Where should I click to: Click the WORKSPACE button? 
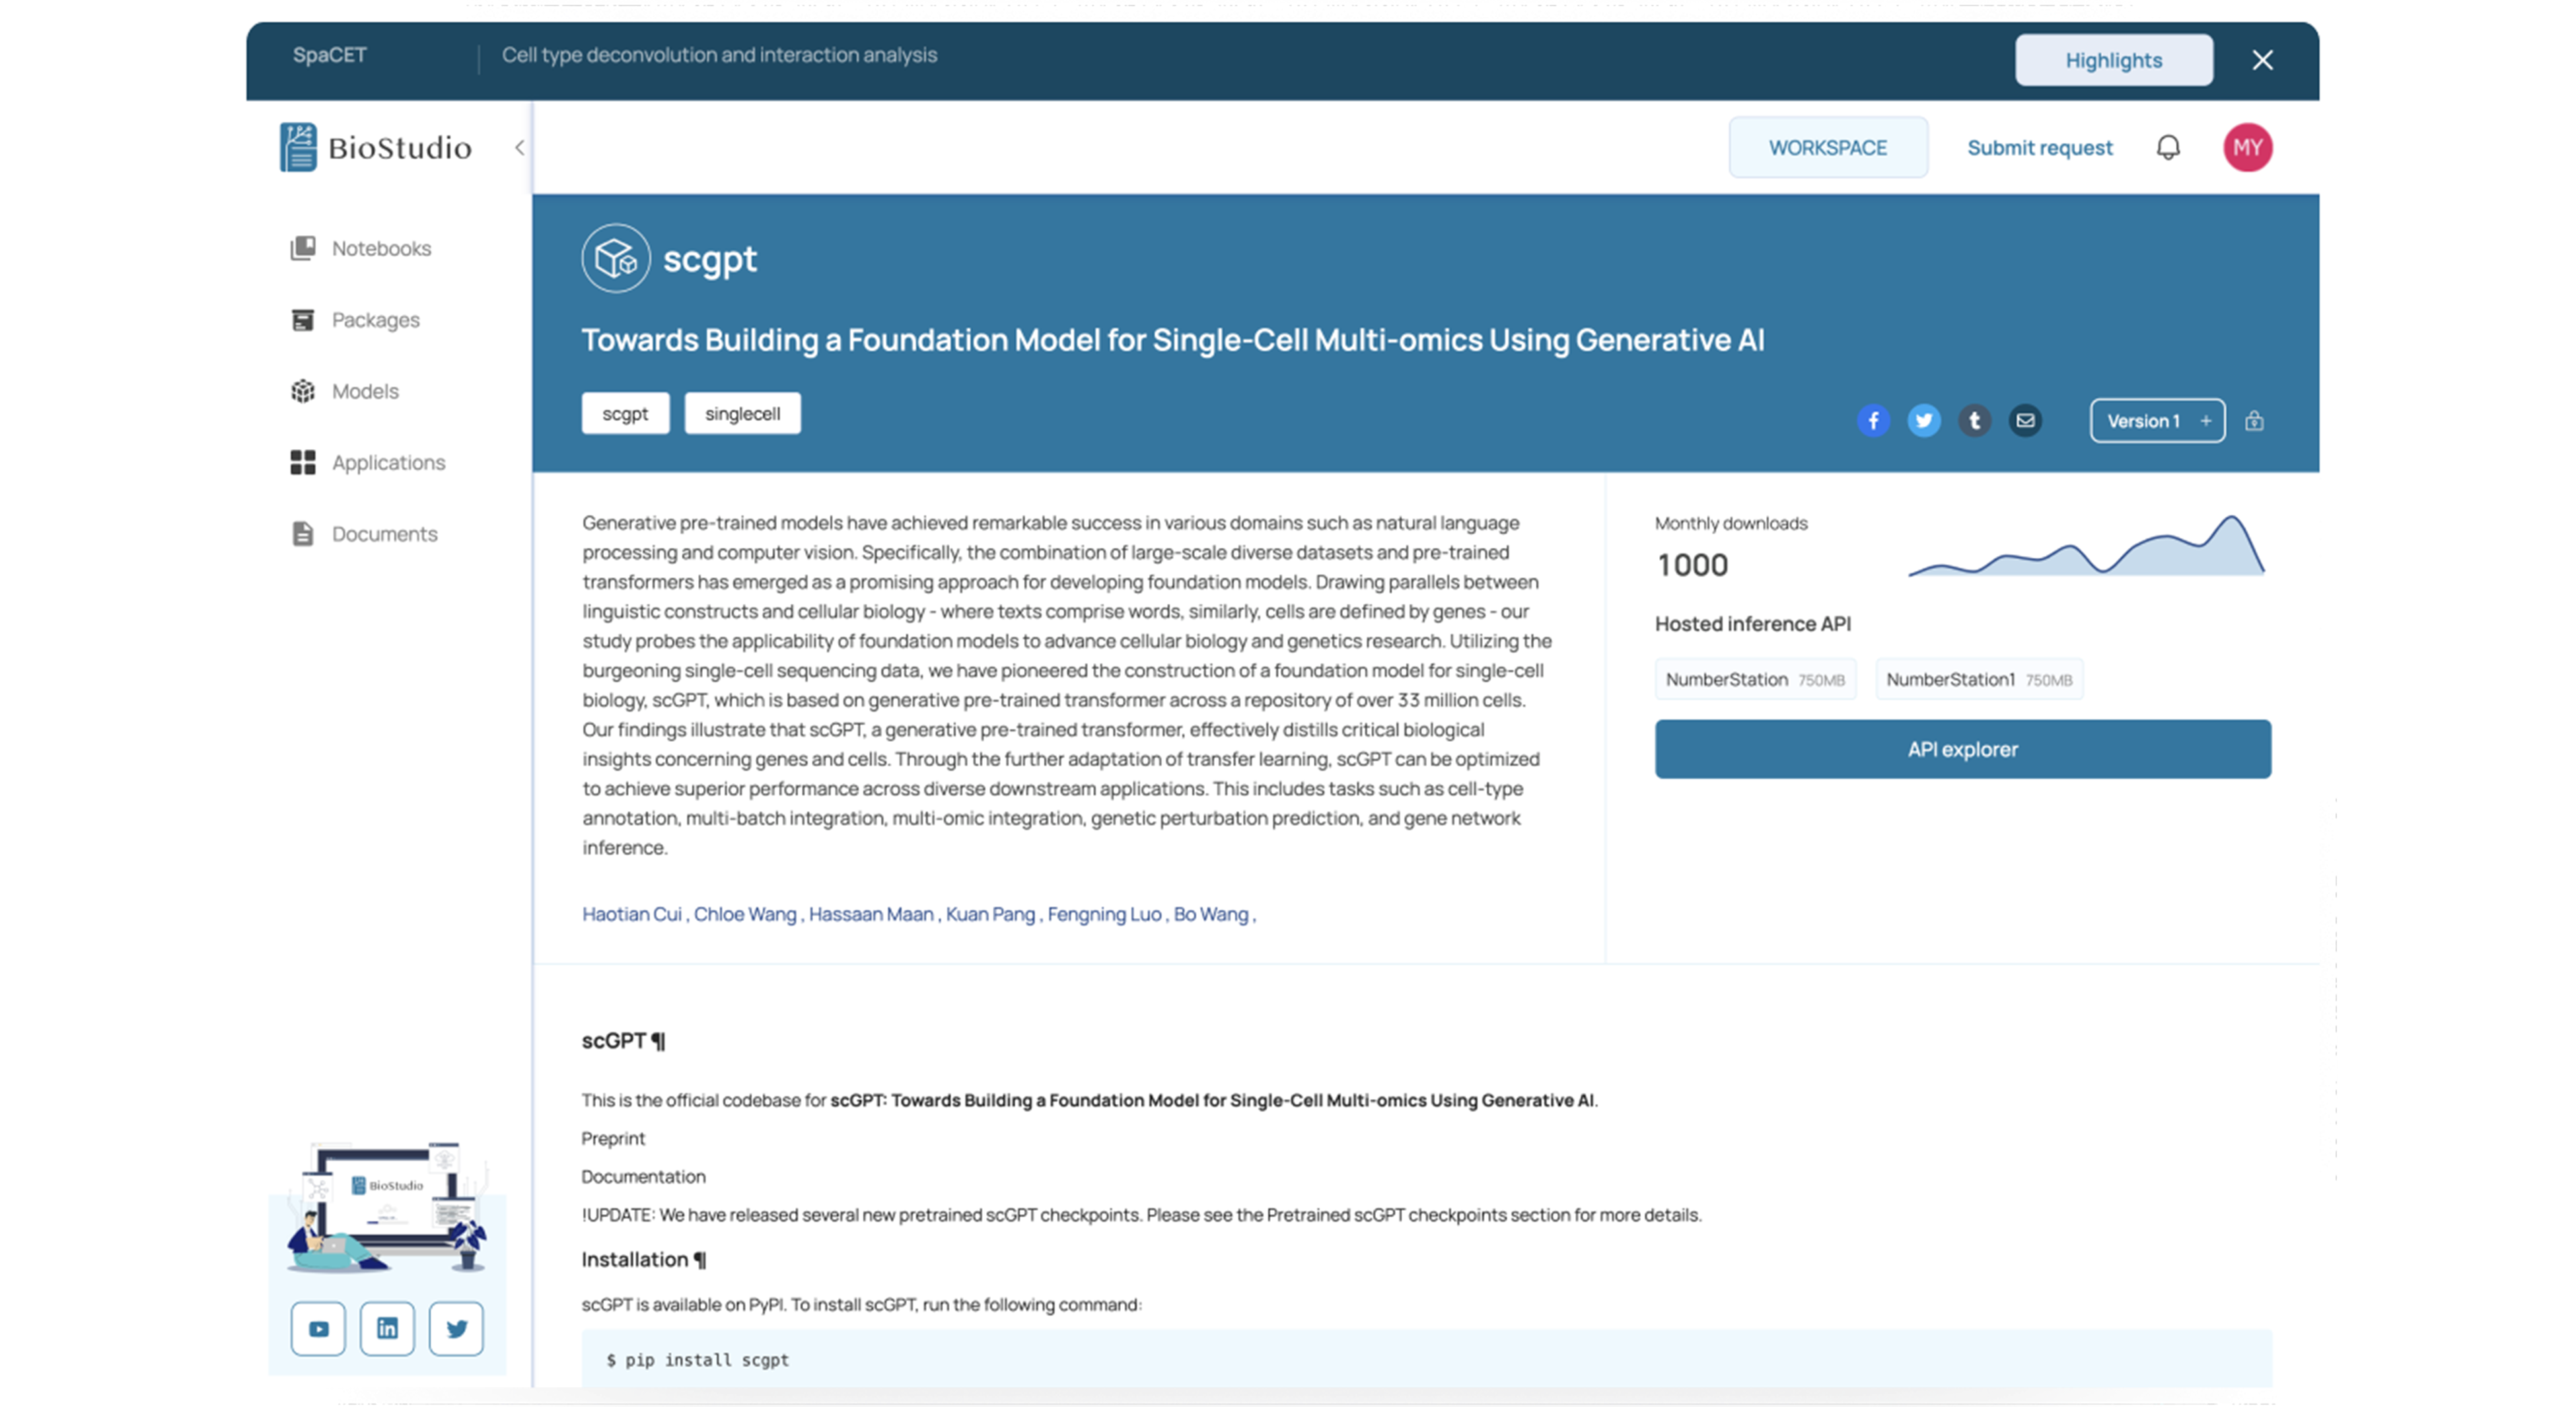(x=1828, y=147)
